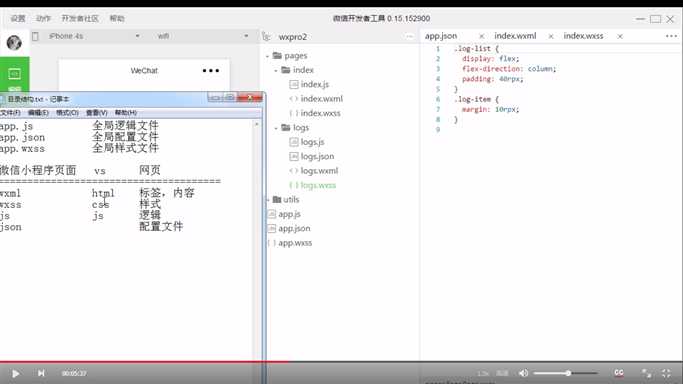This screenshot has height=384, width=683.
Task: Change the 1.0x playback speed
Action: pos(483,374)
